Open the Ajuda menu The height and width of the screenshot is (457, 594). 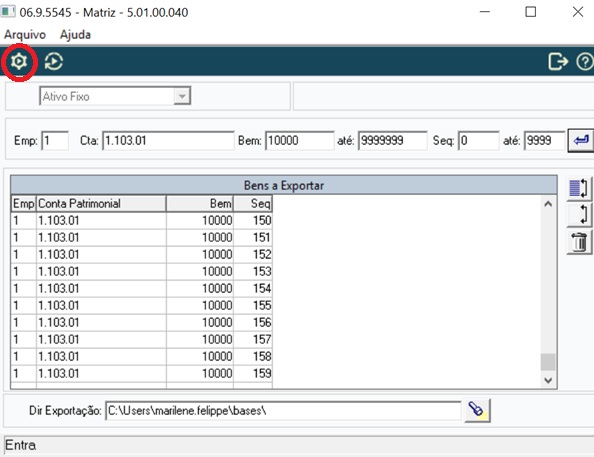[x=75, y=34]
